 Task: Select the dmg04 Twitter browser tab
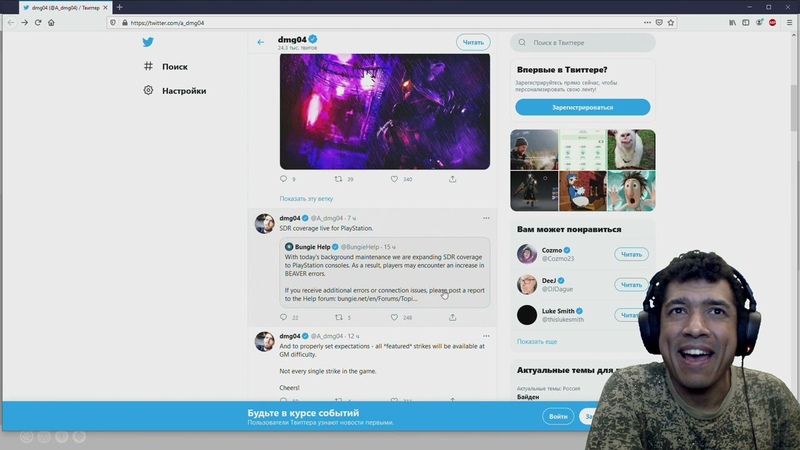click(65, 8)
